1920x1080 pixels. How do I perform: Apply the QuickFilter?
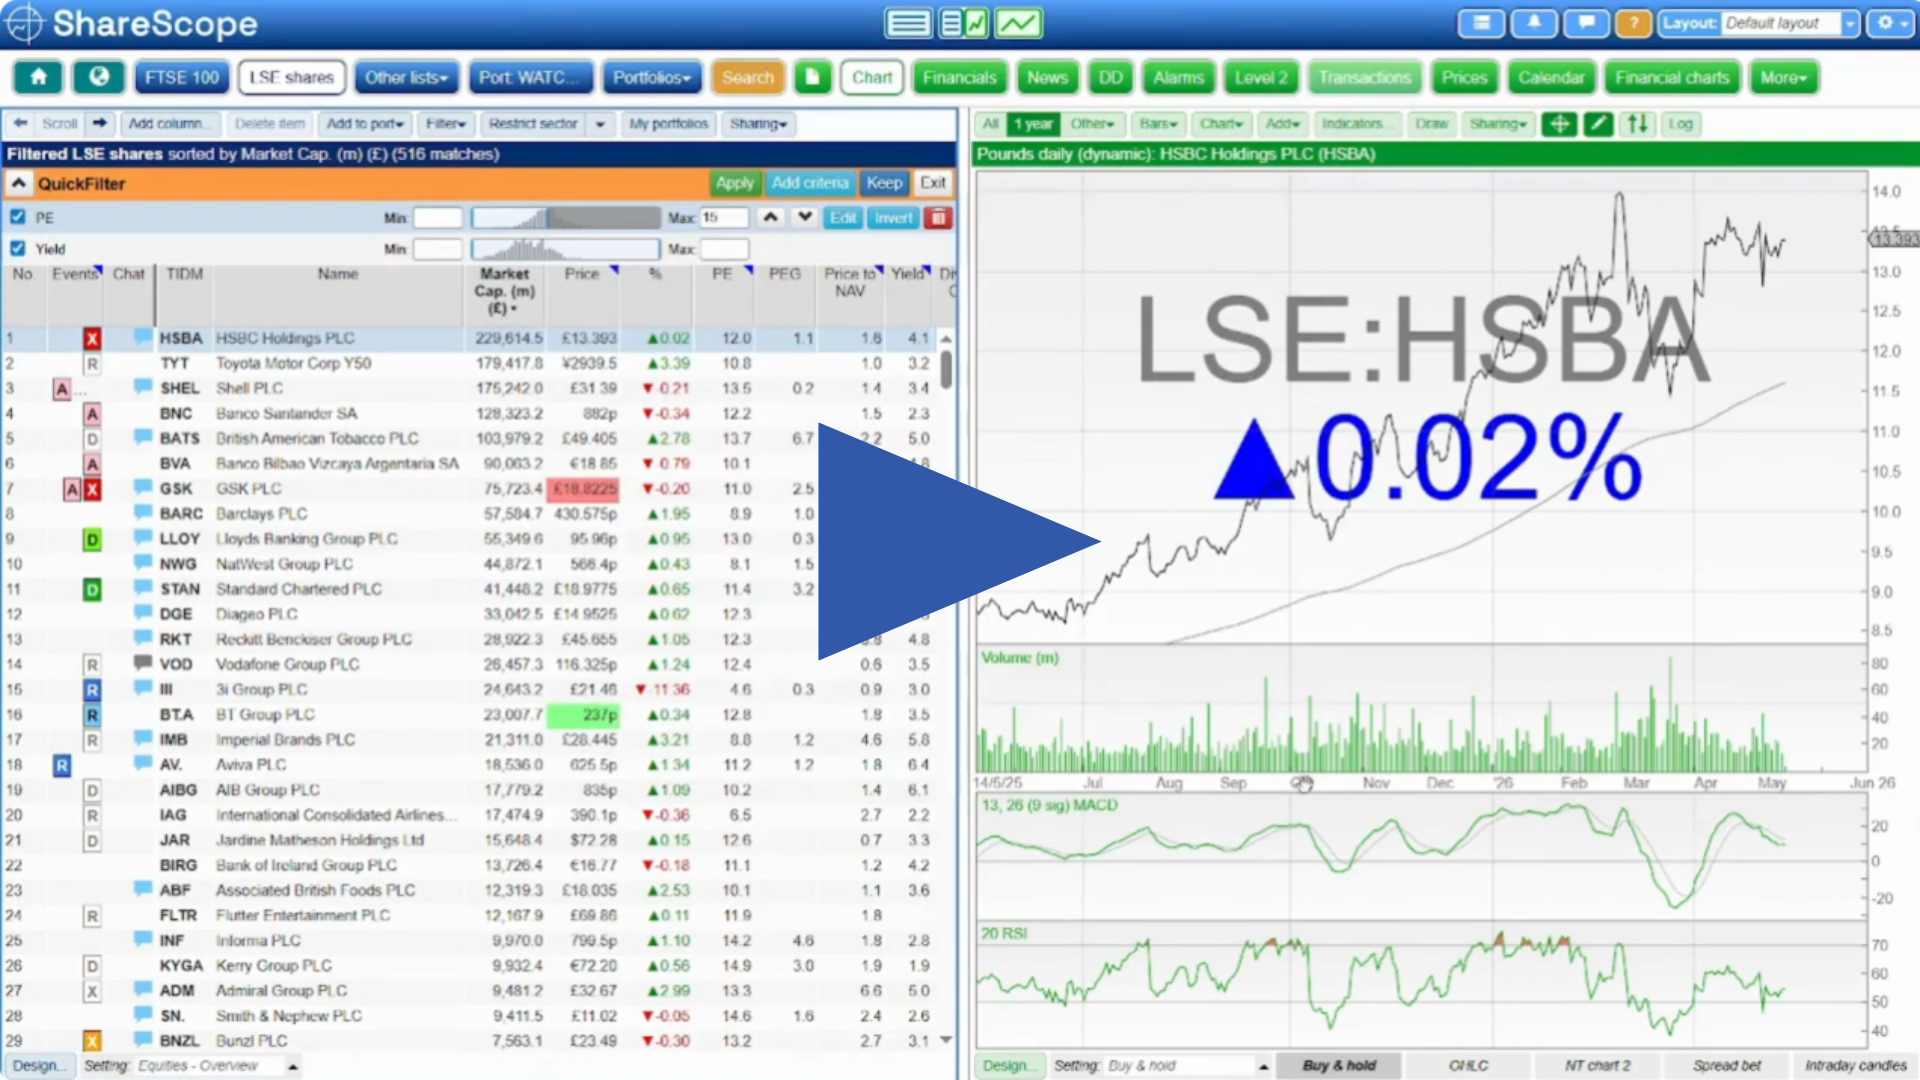click(734, 183)
